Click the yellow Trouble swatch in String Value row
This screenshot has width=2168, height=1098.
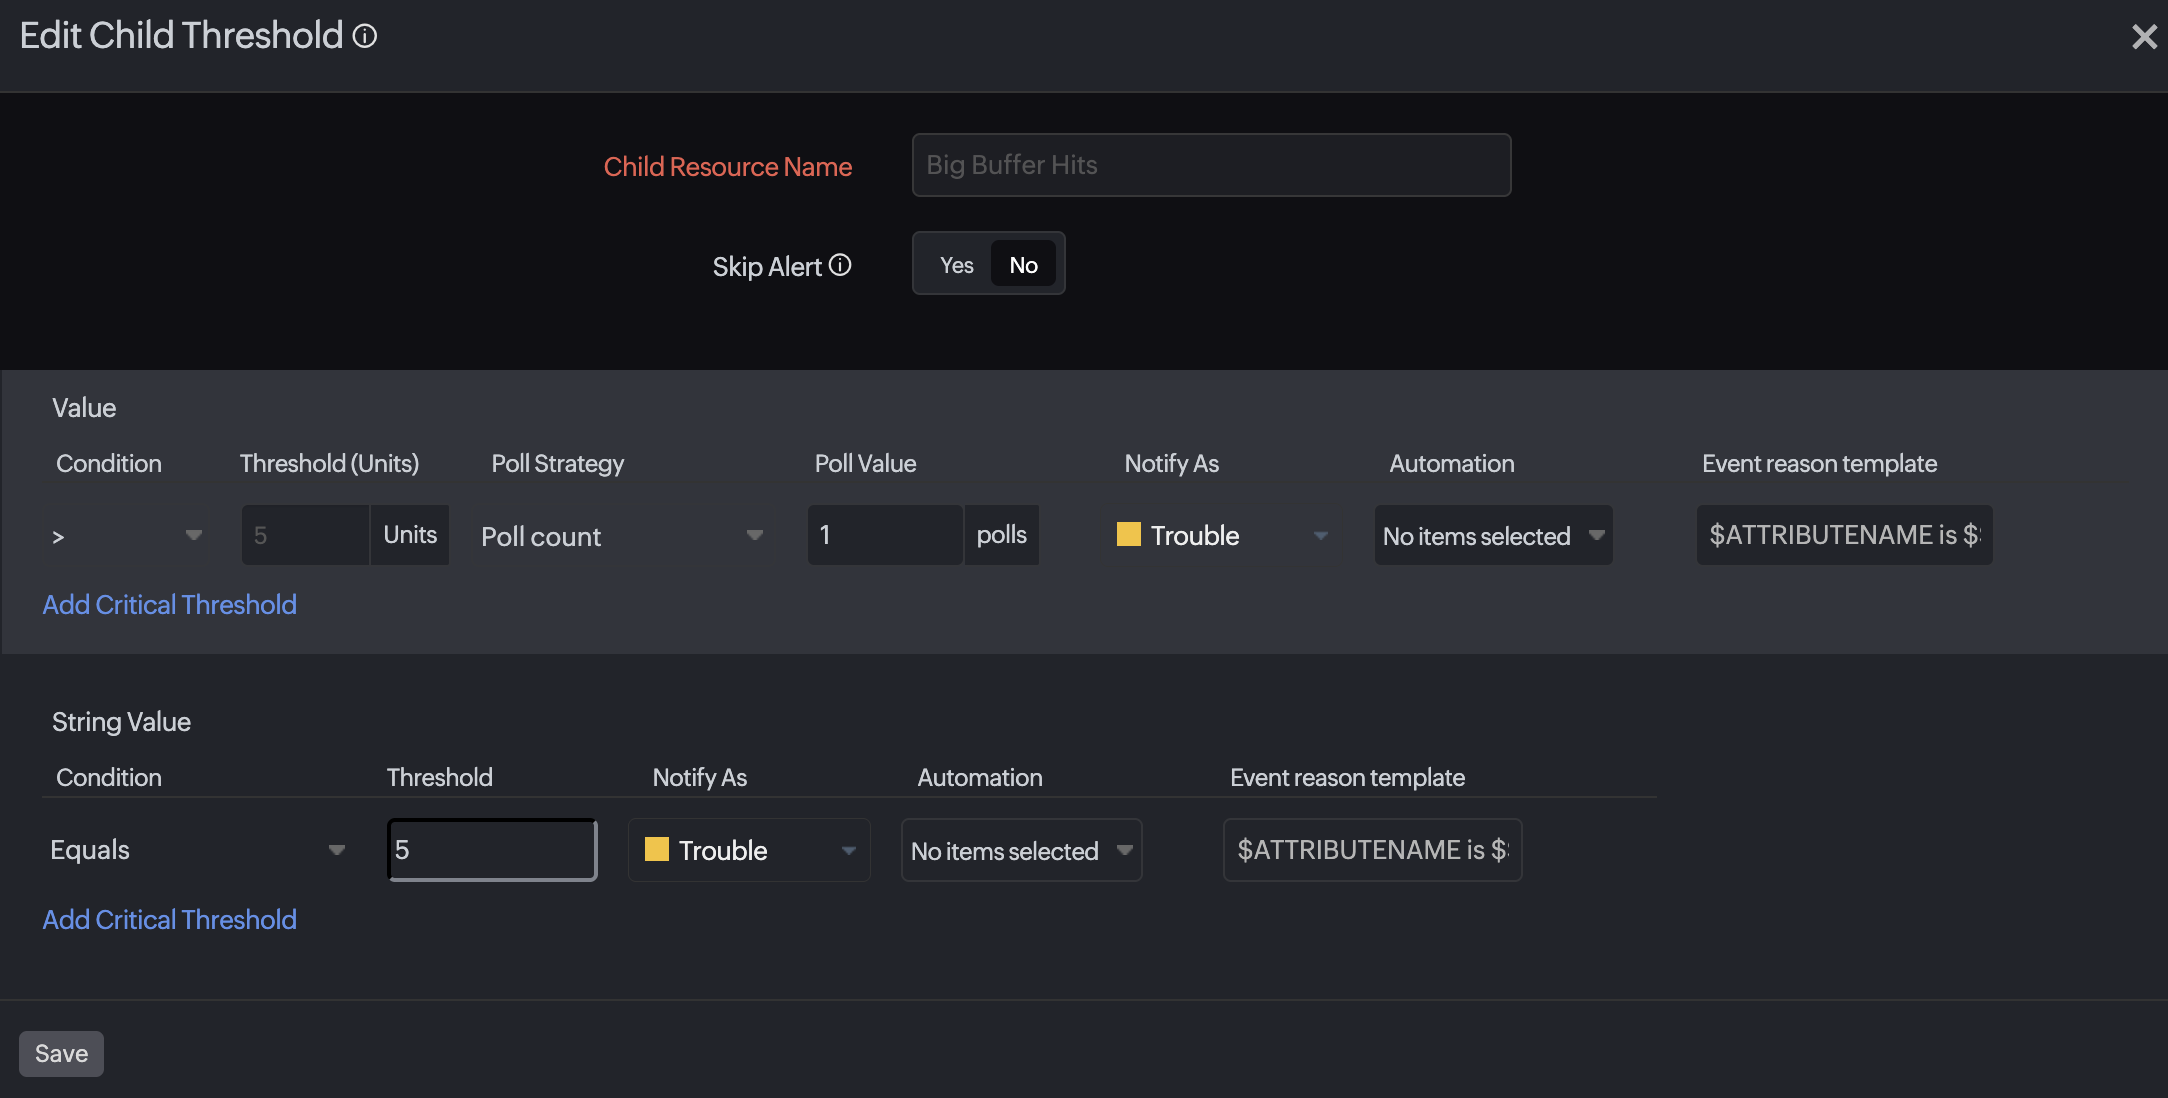(x=656, y=850)
